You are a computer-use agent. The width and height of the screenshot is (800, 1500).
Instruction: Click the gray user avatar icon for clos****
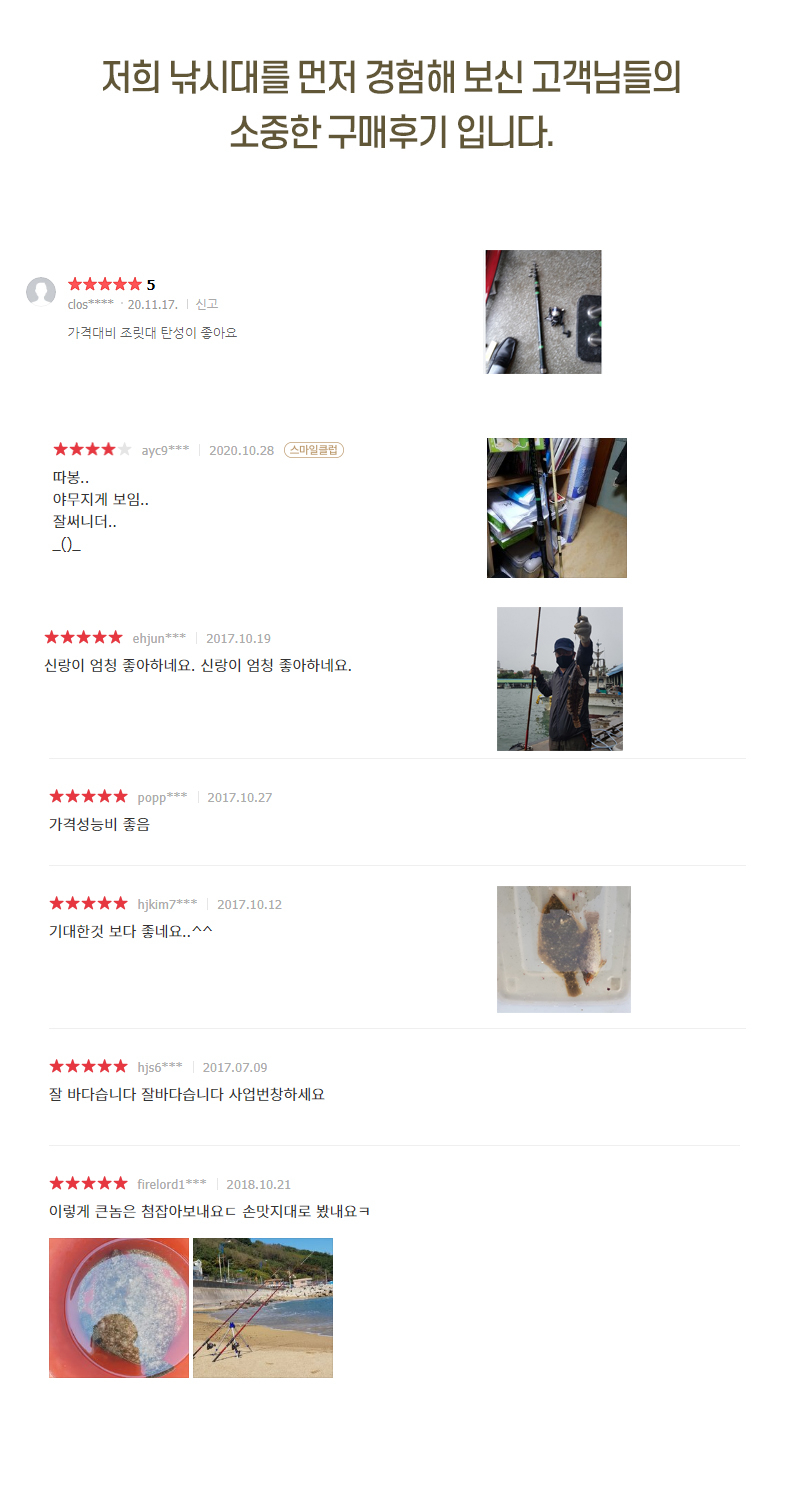pos(41,292)
